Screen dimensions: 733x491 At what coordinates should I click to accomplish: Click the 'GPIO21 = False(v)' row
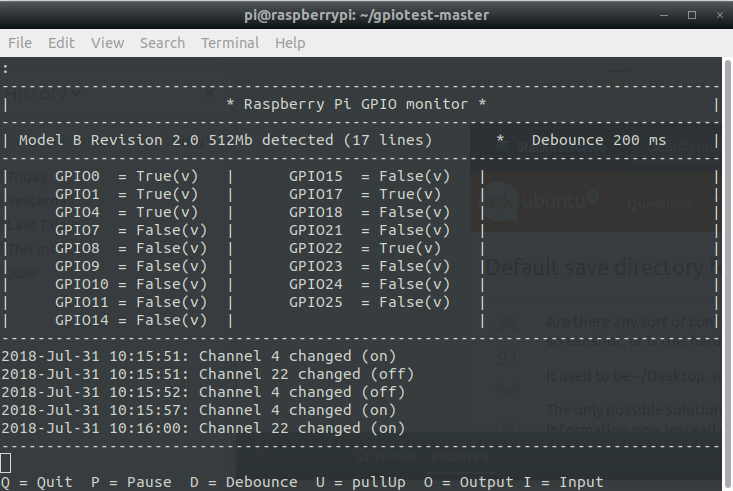(x=369, y=230)
